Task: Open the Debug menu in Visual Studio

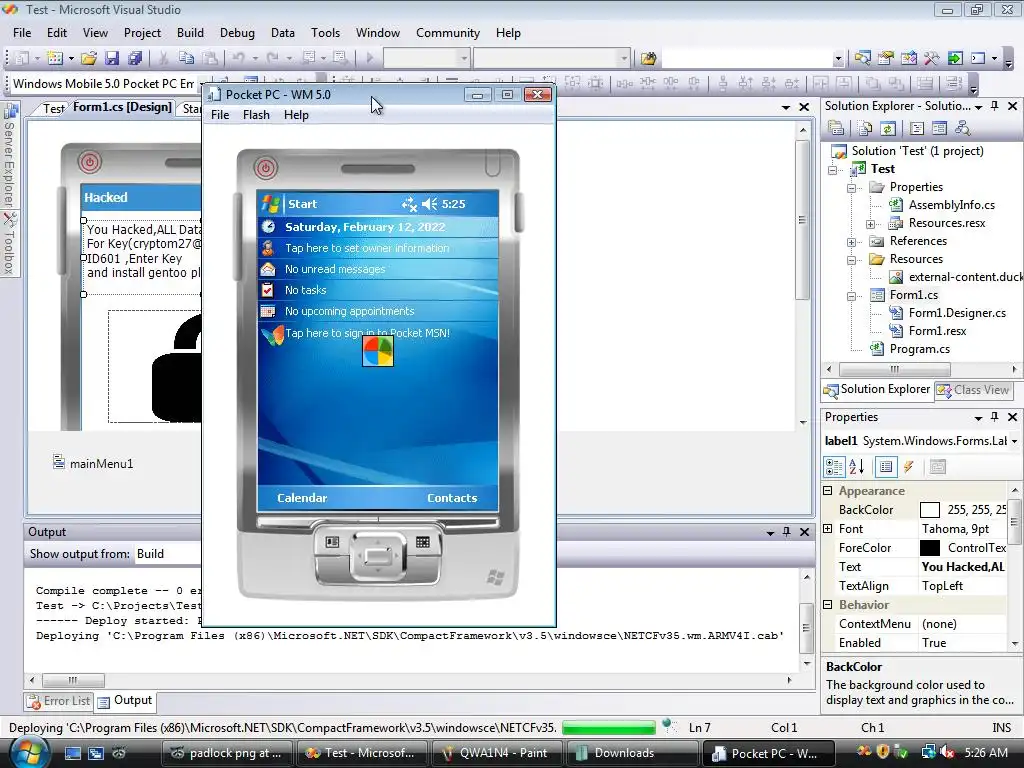Action: coord(237,33)
